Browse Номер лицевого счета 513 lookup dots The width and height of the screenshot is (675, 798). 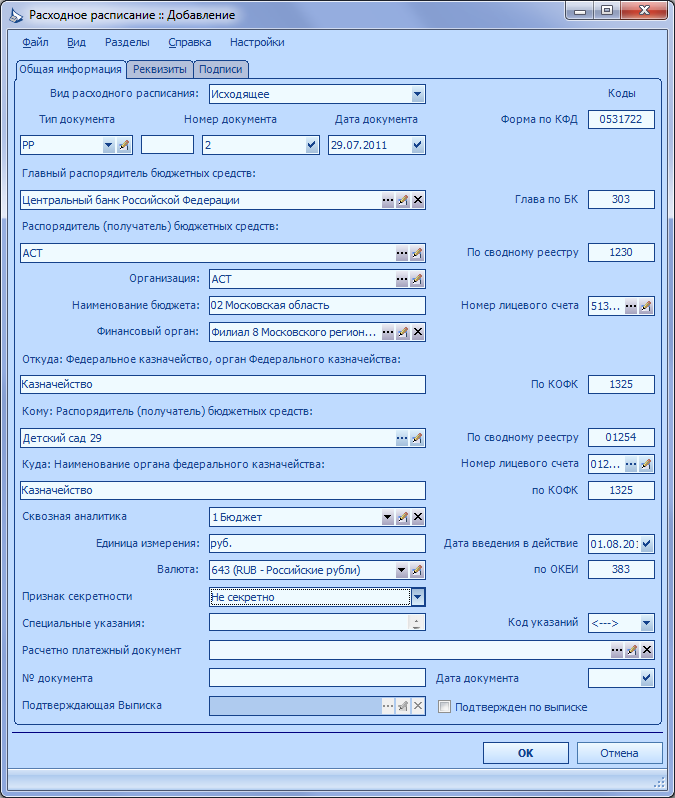[631, 306]
